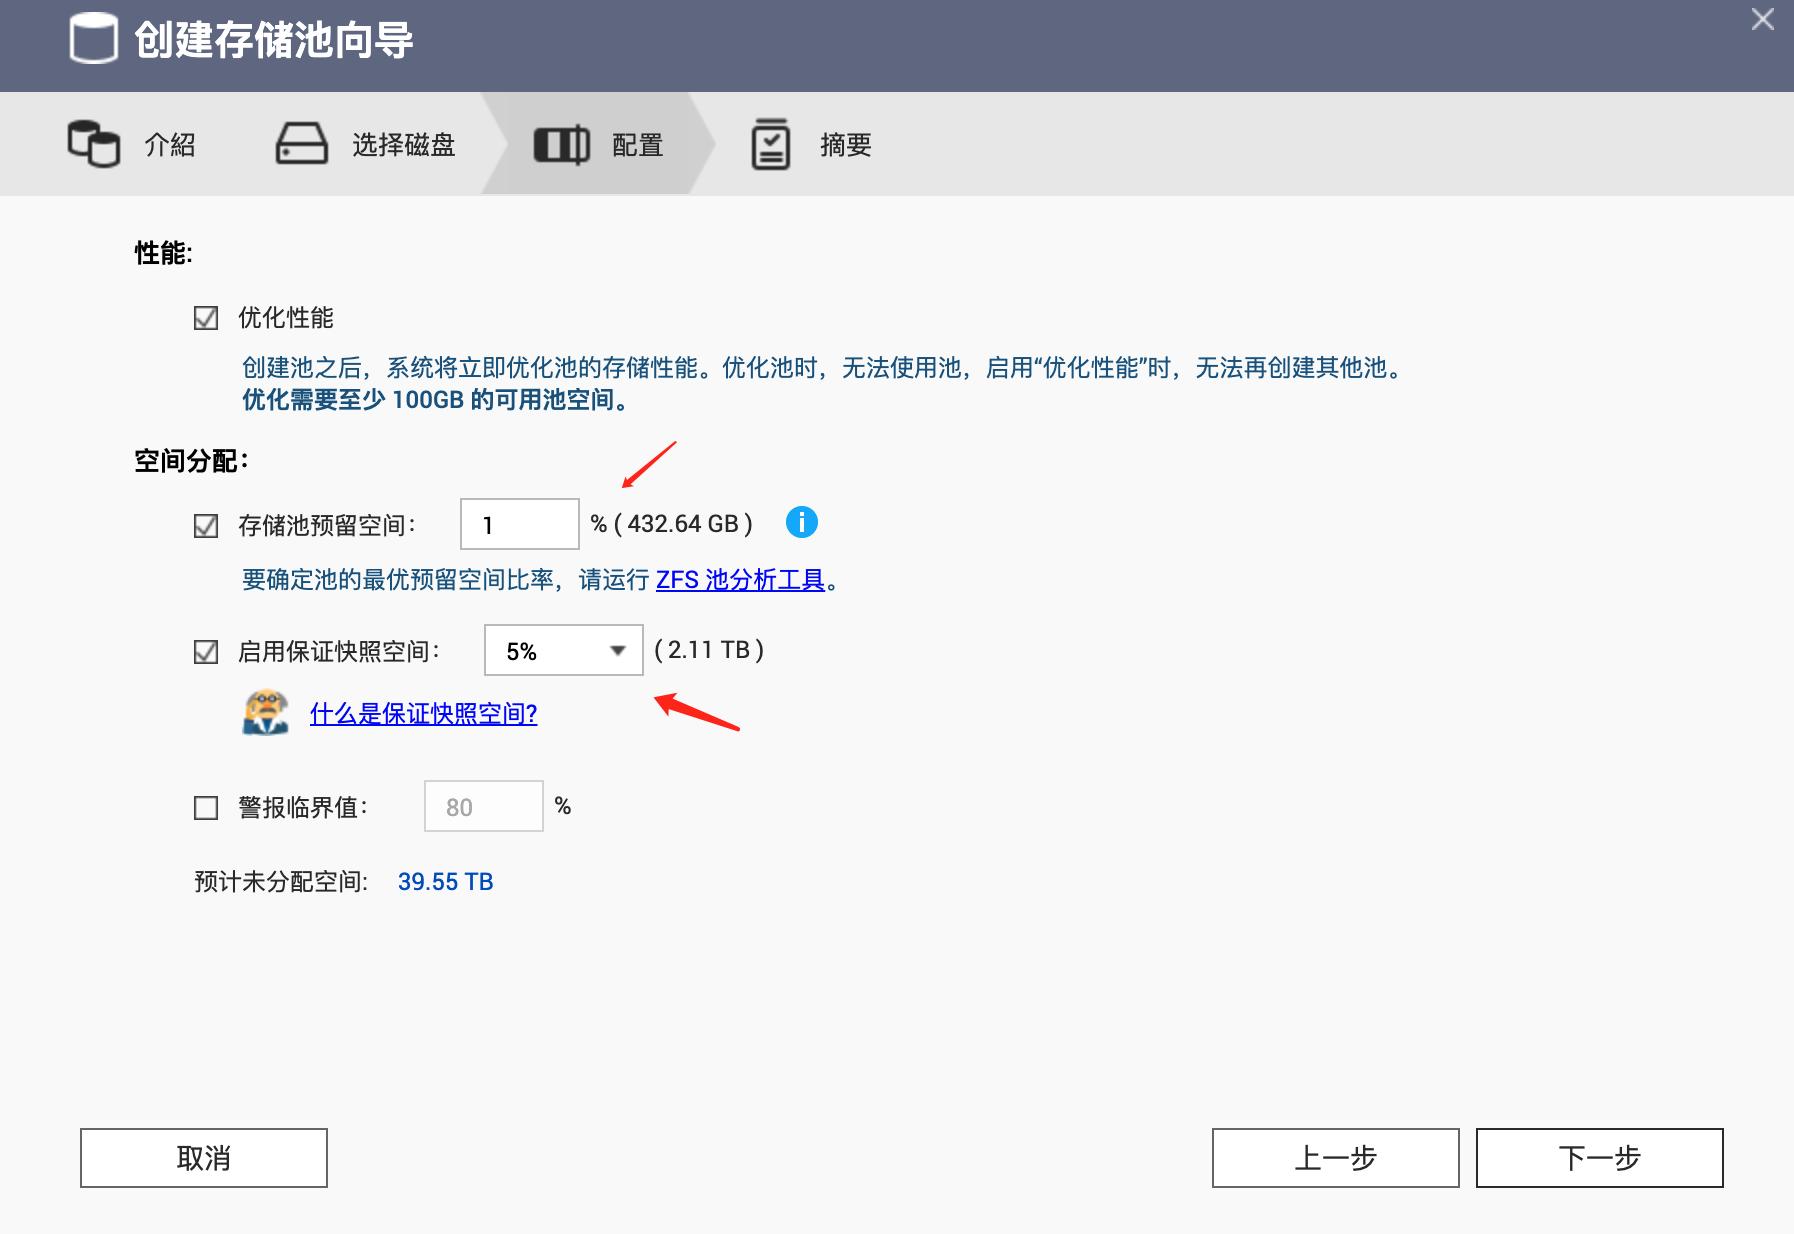Click the reserved space percentage input field

(518, 522)
